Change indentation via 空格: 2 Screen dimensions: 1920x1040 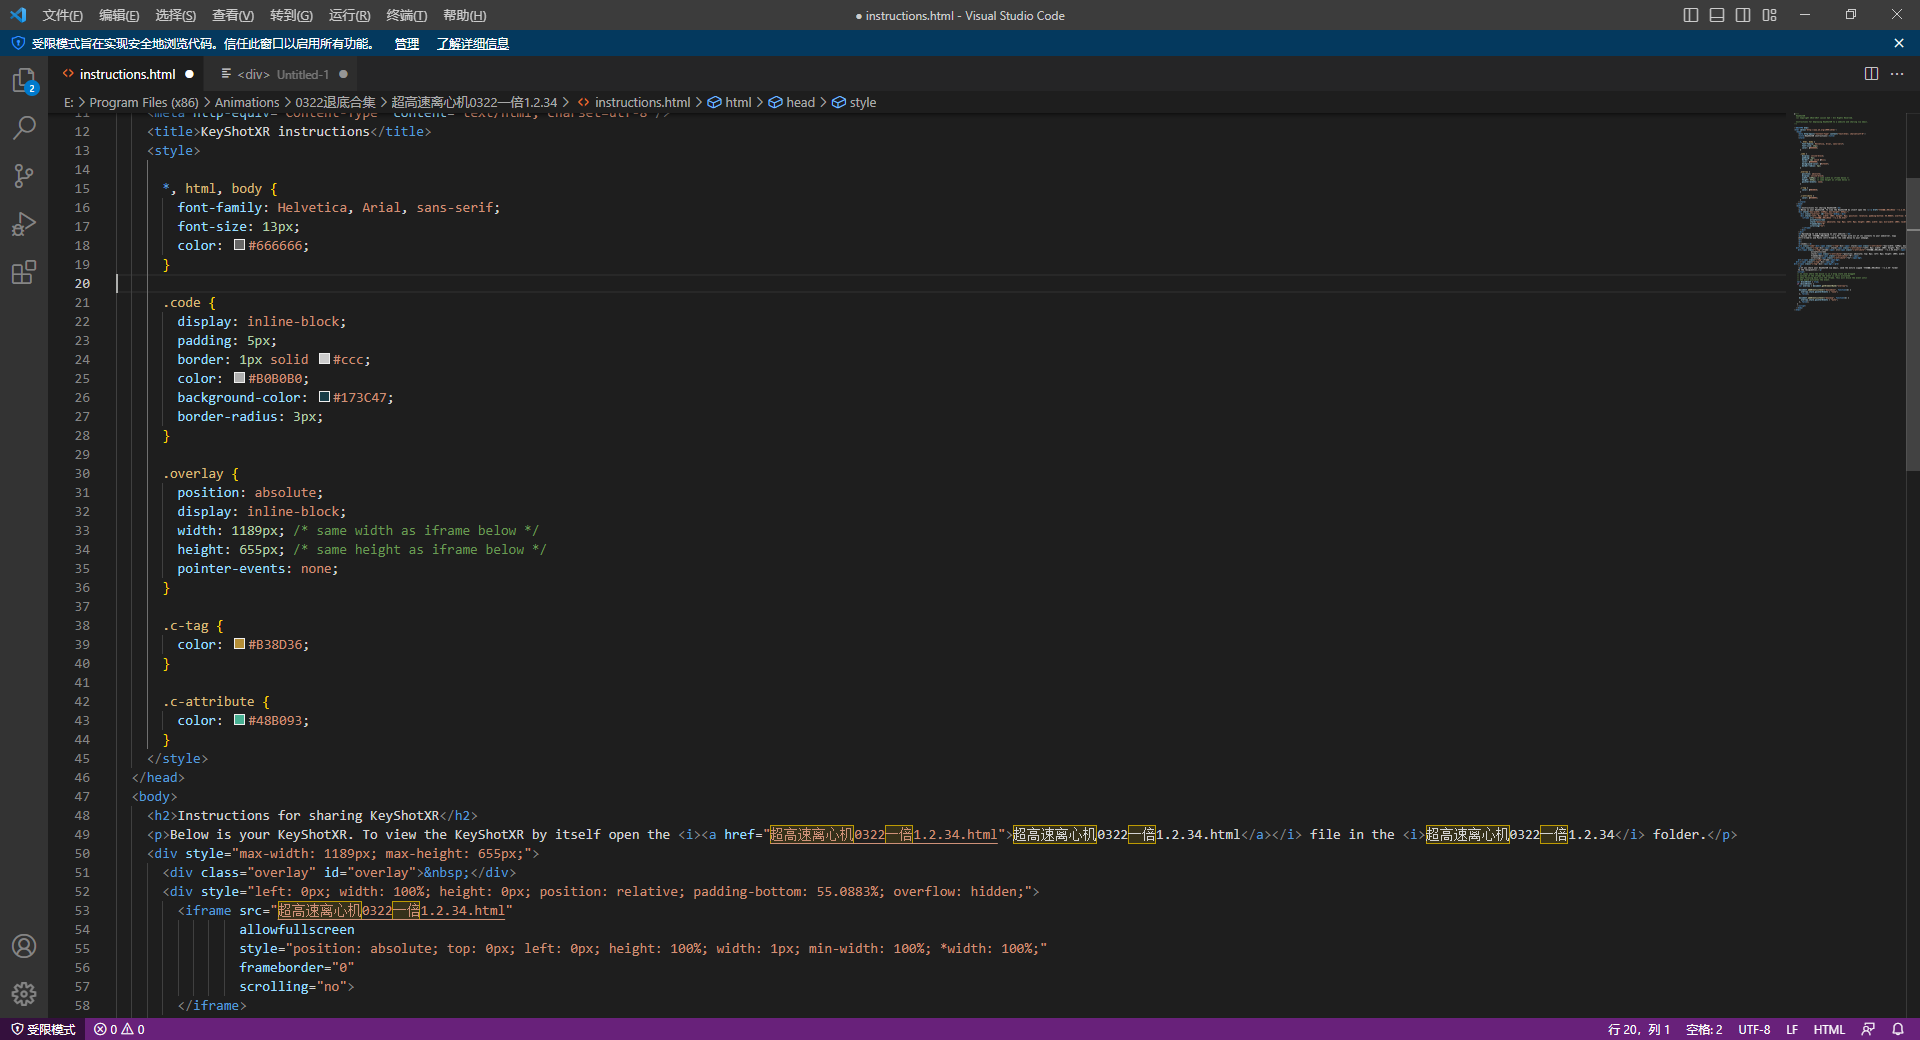pos(1704,1029)
